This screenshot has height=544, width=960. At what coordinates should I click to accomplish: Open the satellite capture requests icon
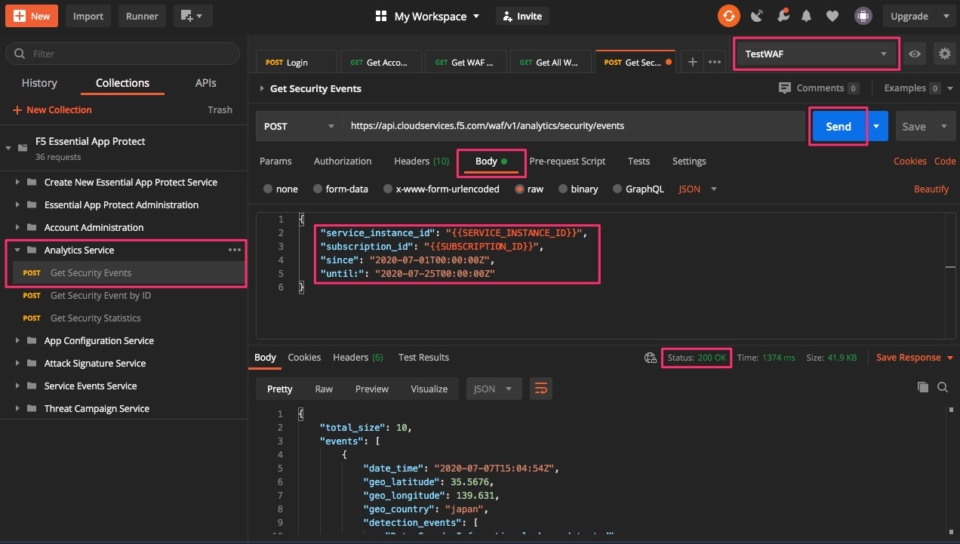[x=757, y=16]
